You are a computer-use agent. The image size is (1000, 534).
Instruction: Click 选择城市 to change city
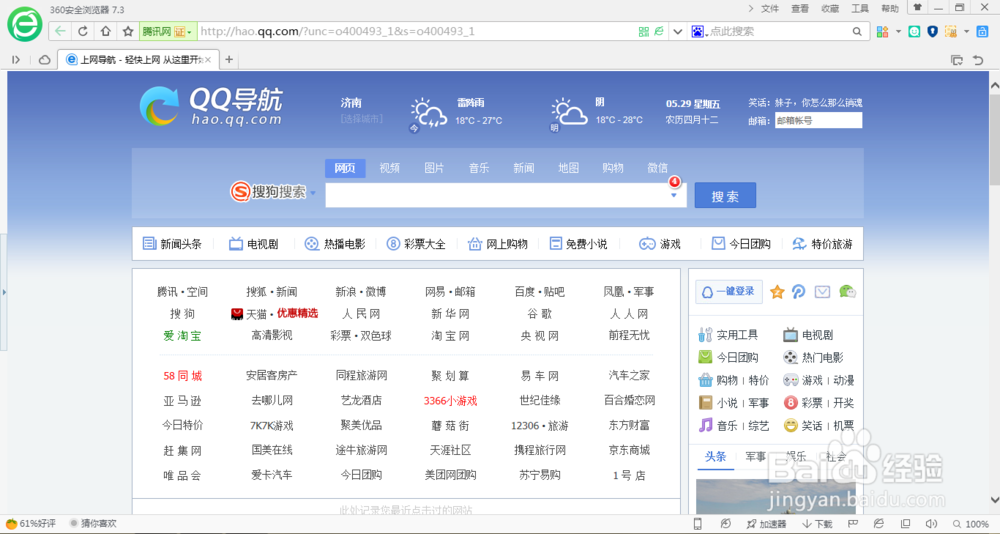(x=362, y=119)
